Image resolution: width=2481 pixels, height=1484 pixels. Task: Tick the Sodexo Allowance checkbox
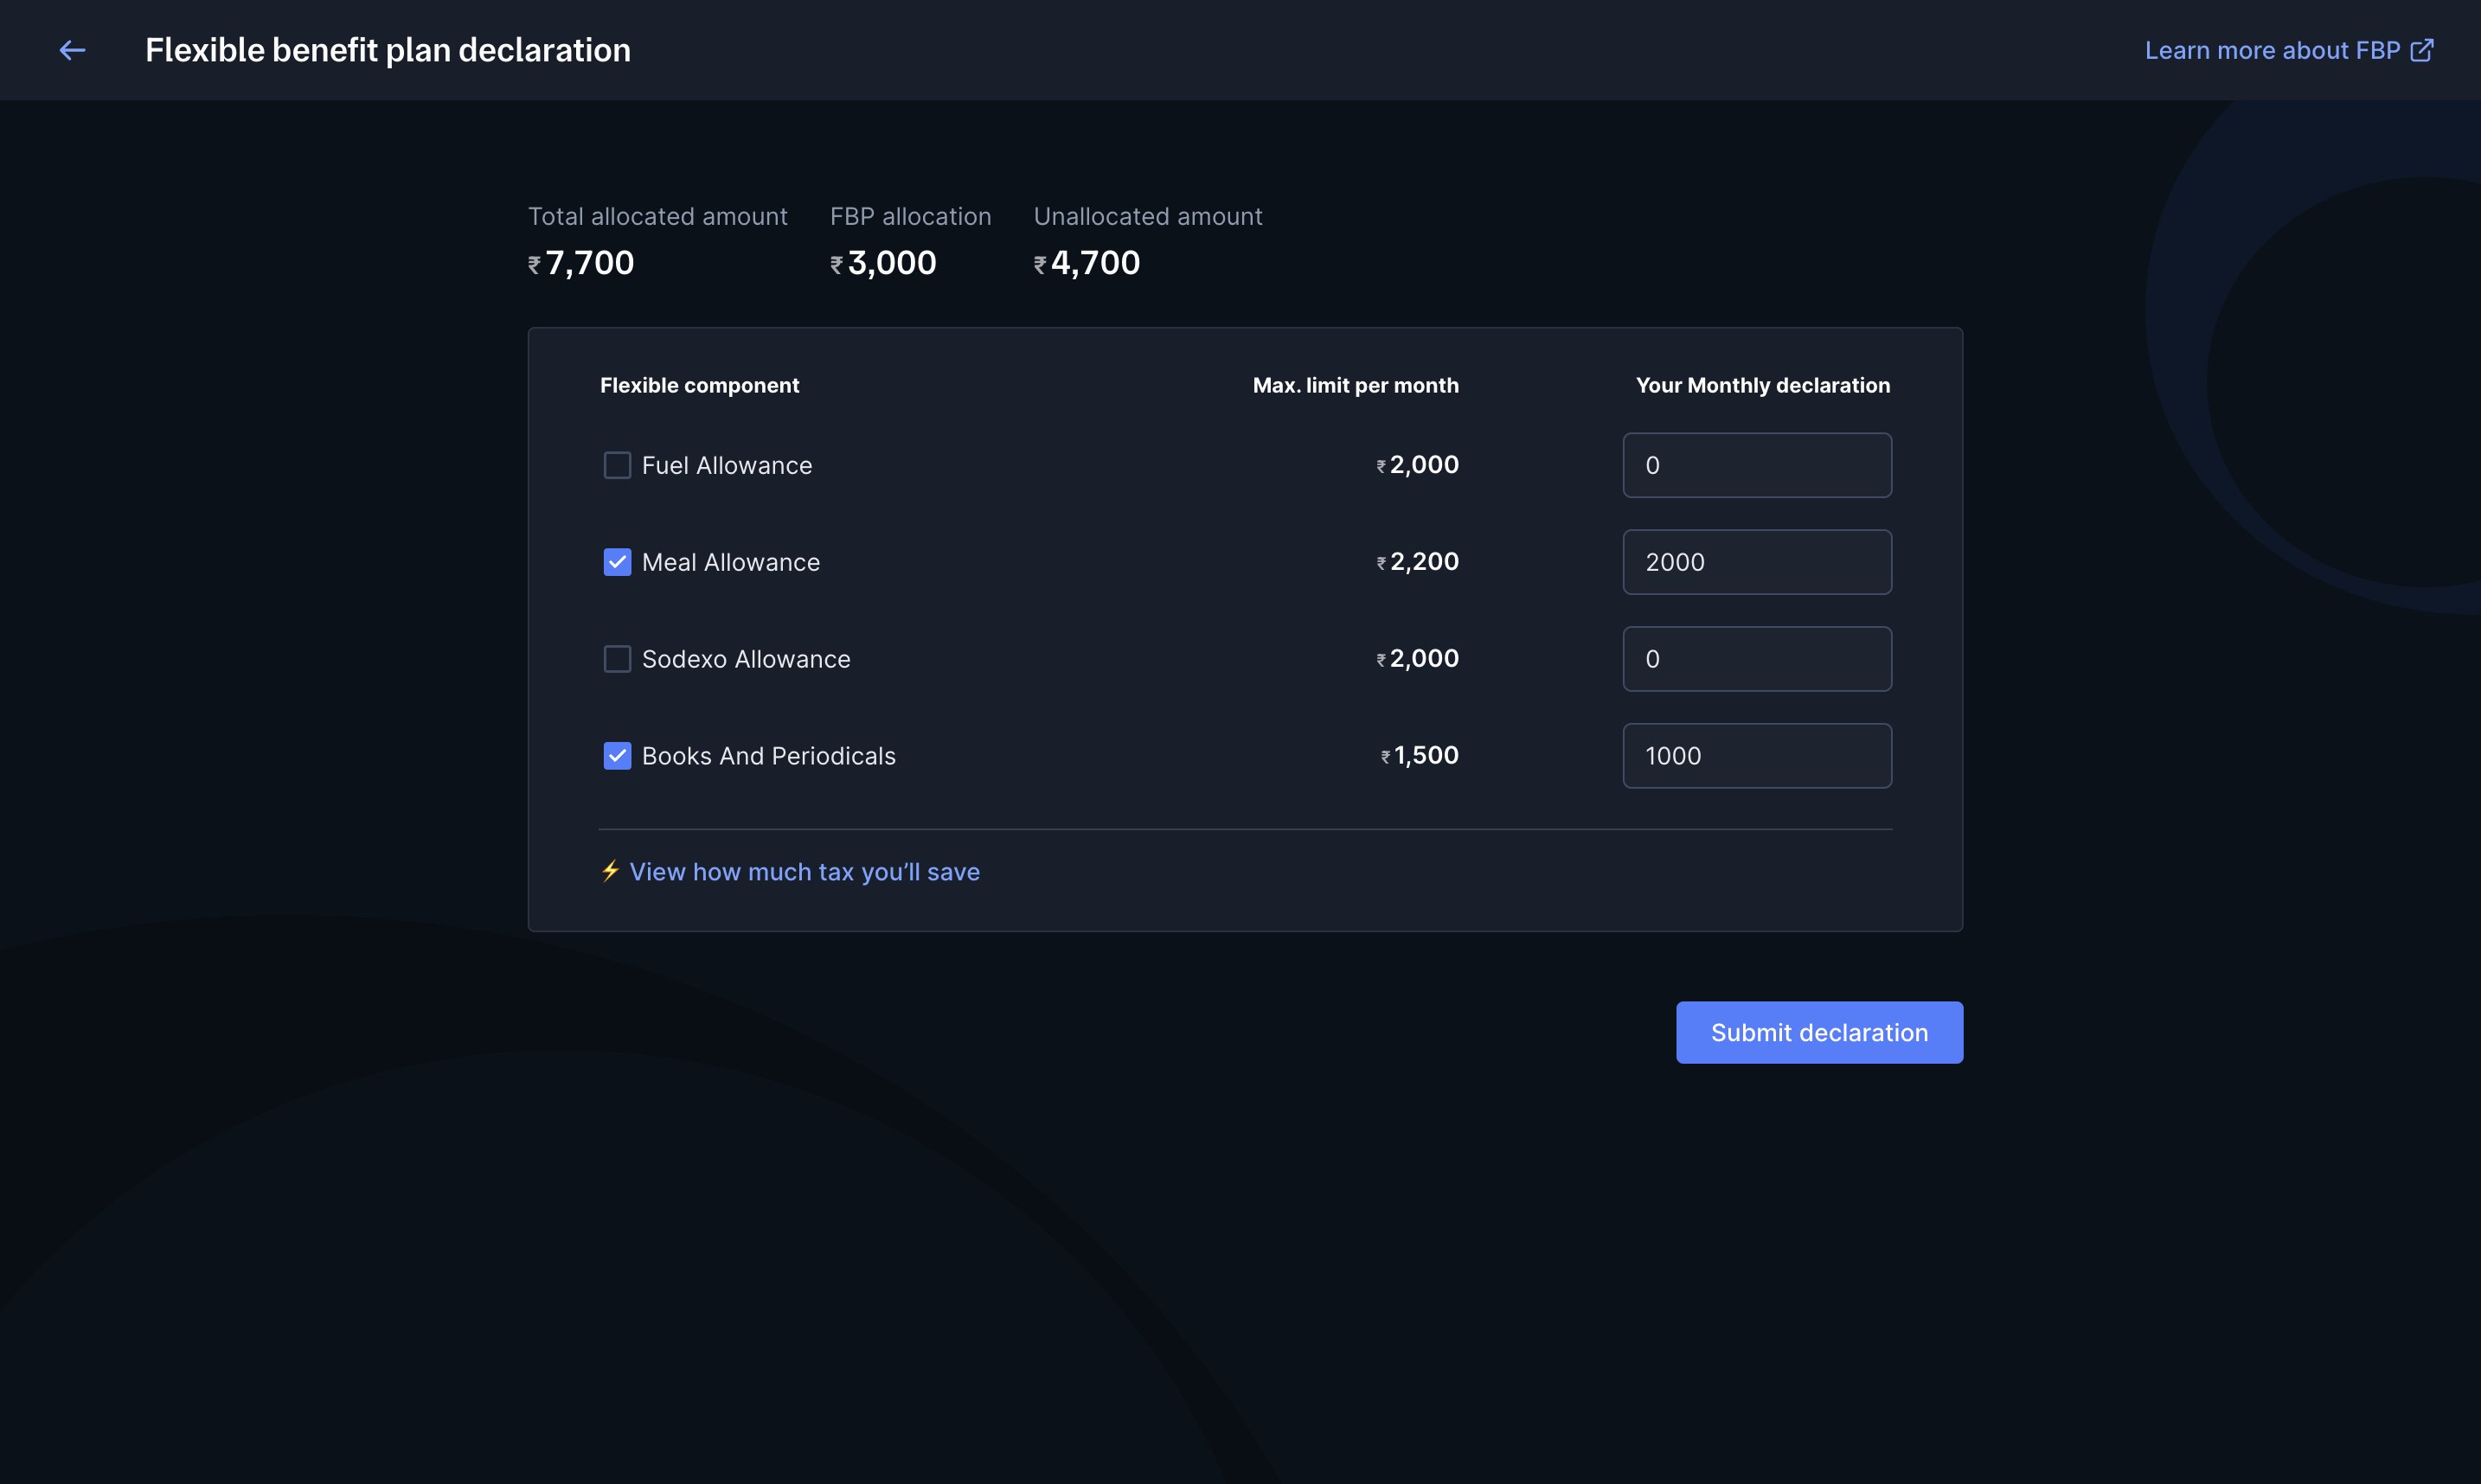pos(617,659)
